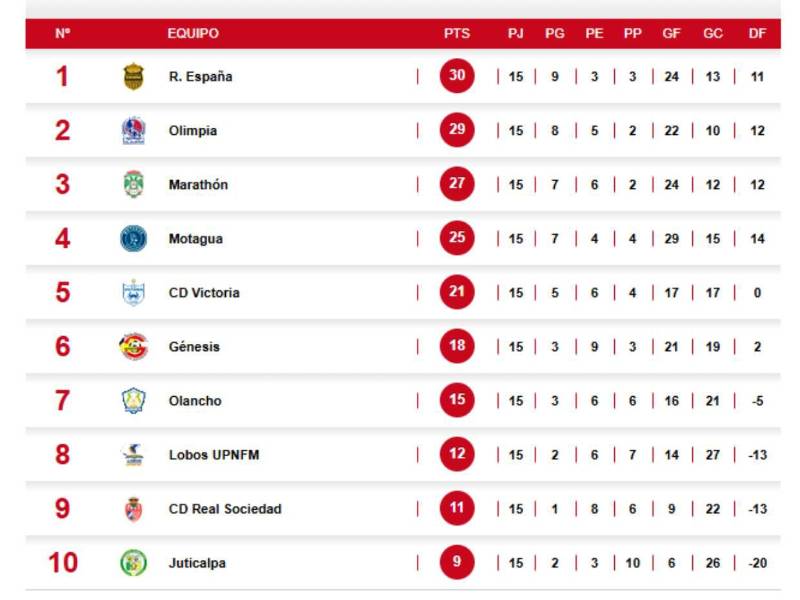800x600 pixels.
Task: Click the CD Real Sociedad crest
Action: tap(133, 509)
